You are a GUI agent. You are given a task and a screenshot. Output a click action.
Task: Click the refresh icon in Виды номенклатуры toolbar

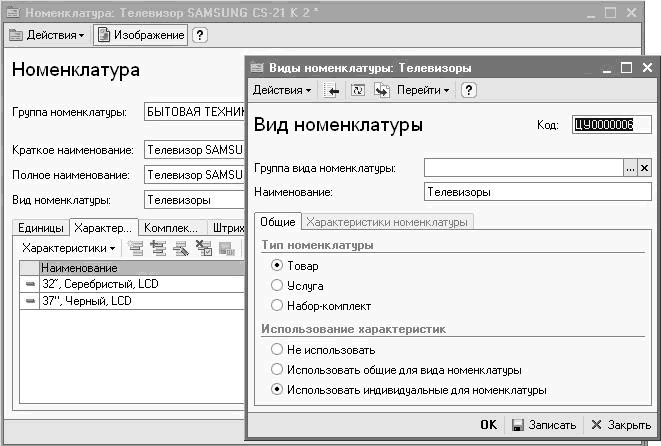(358, 90)
